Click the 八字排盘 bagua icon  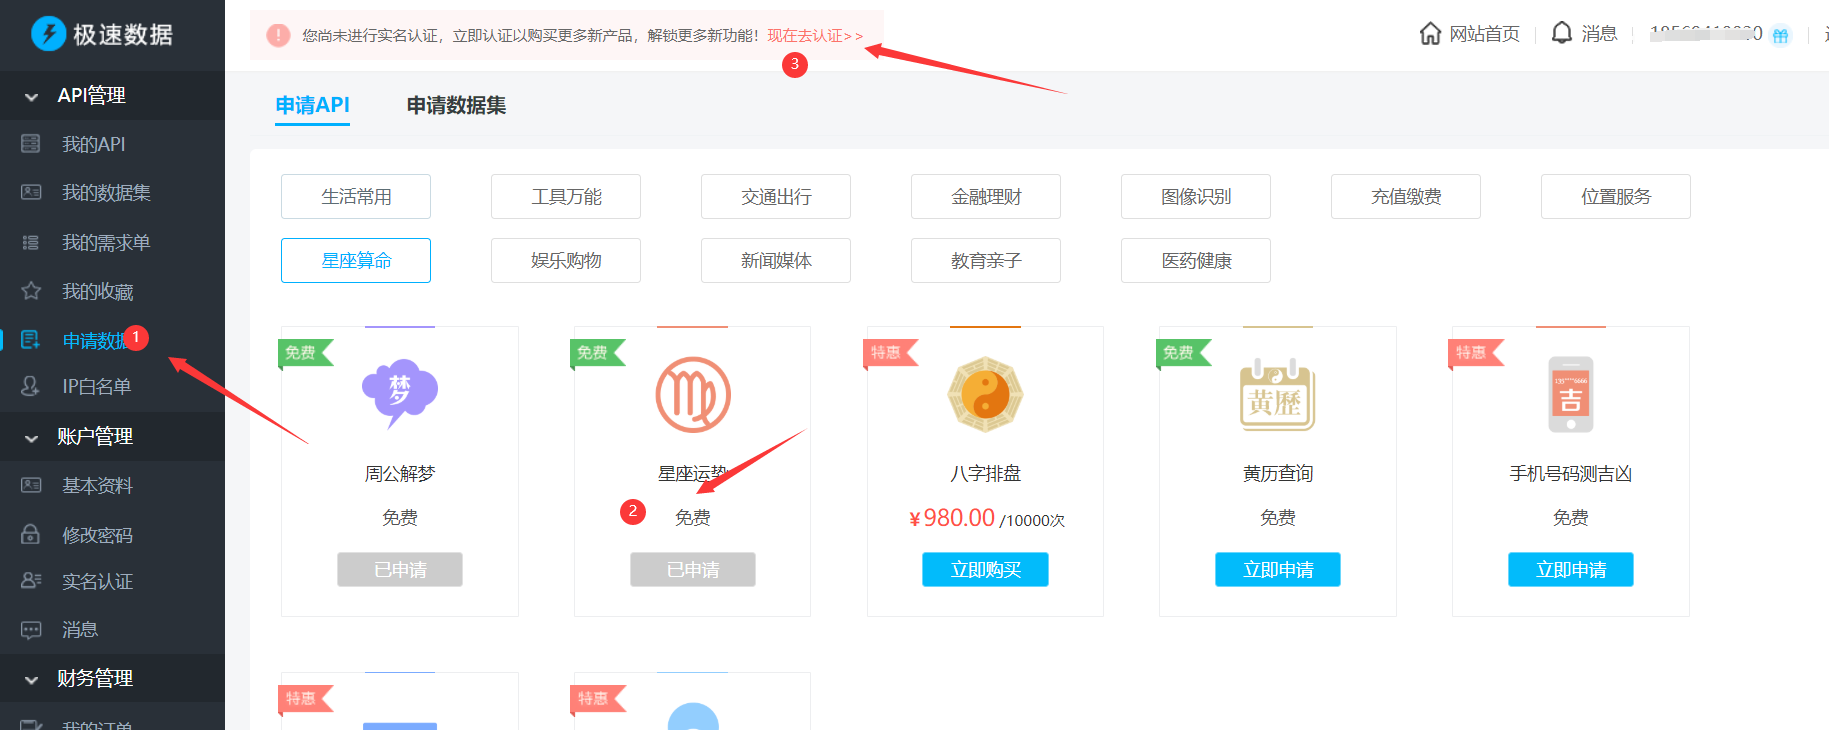(x=985, y=394)
